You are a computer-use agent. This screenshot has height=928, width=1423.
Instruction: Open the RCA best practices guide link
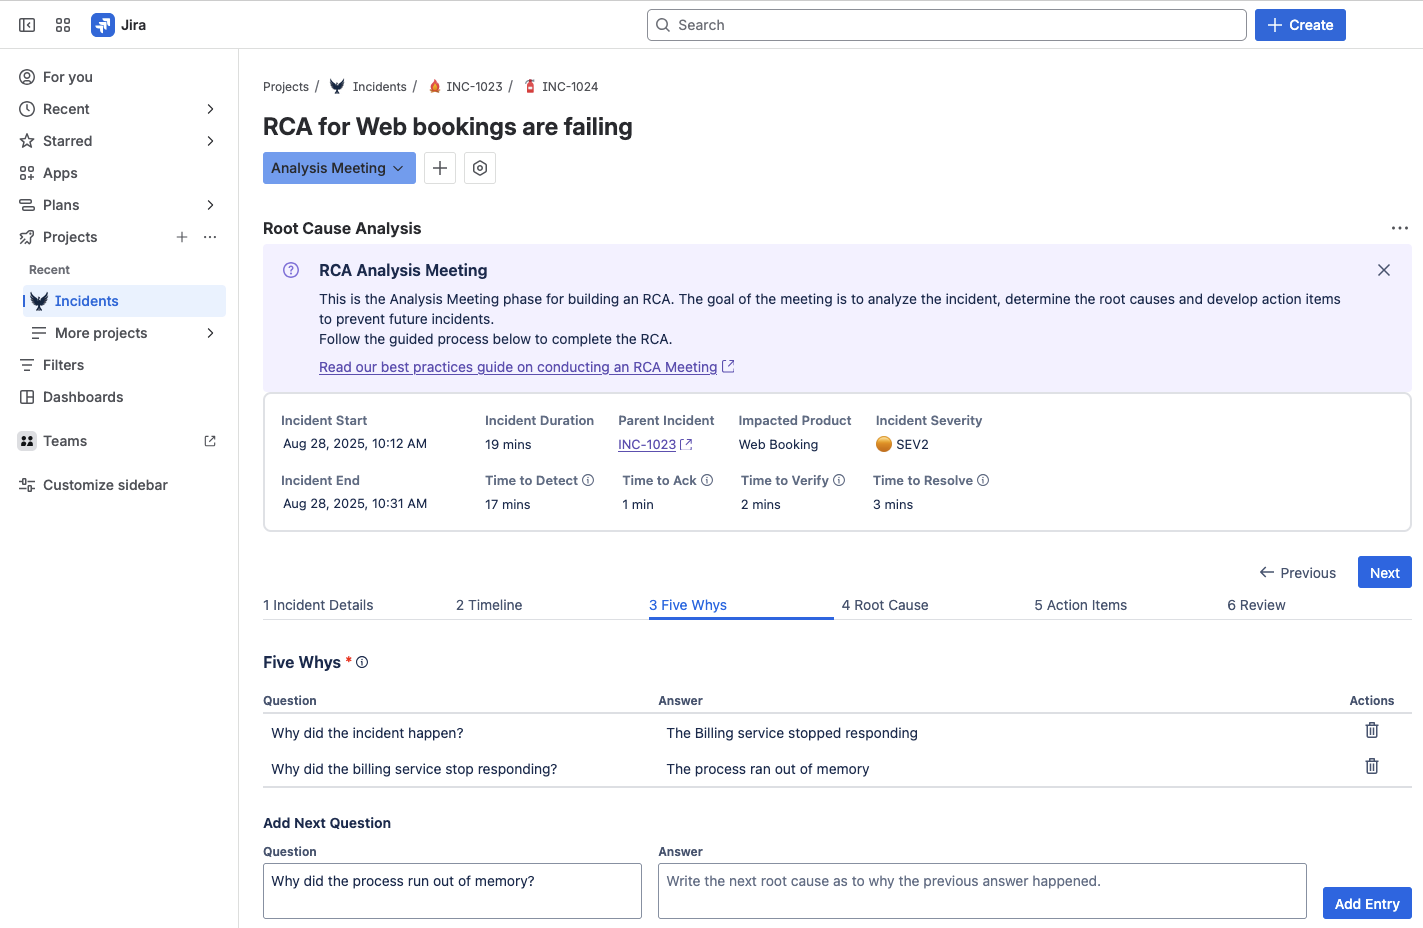click(517, 367)
